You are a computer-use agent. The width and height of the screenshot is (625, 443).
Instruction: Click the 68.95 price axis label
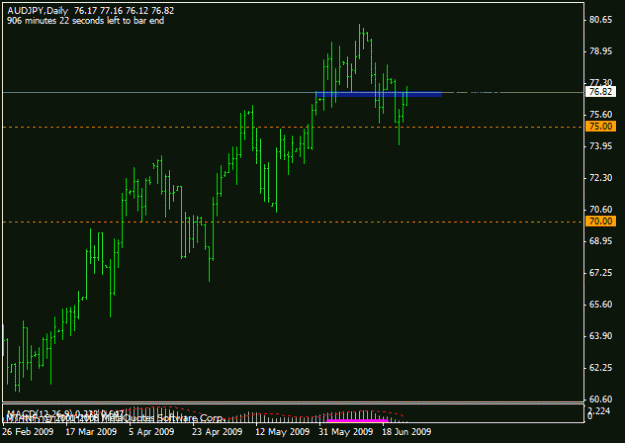pyautogui.click(x=600, y=241)
